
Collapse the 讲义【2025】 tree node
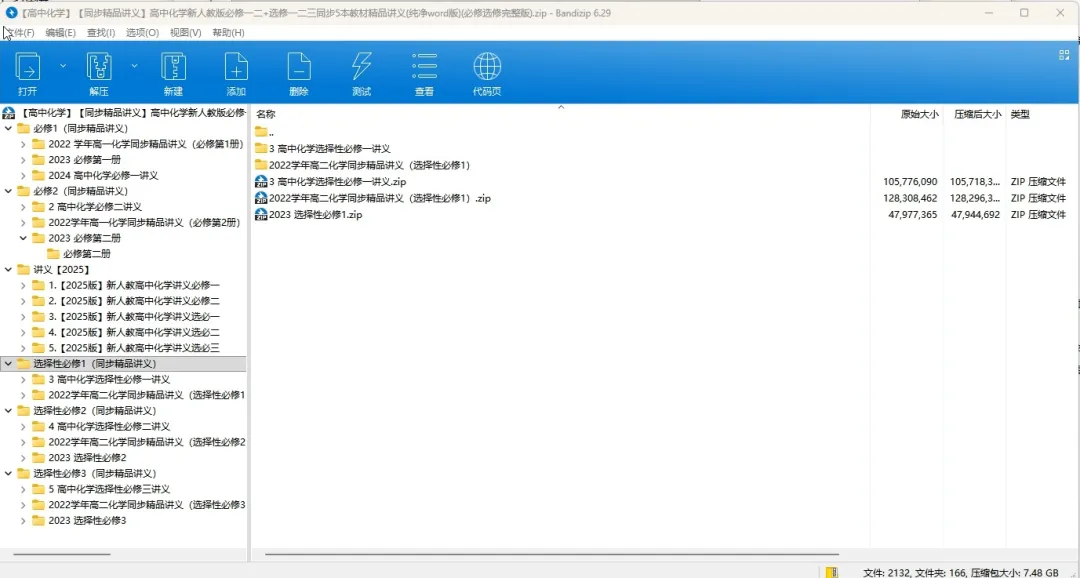8,269
